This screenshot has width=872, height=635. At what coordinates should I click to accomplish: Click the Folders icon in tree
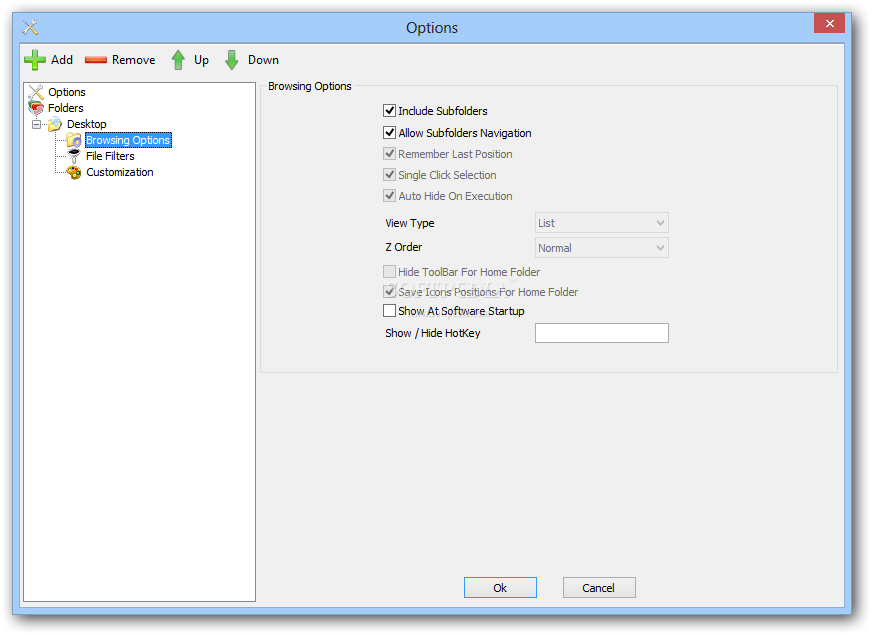pyautogui.click(x=36, y=108)
